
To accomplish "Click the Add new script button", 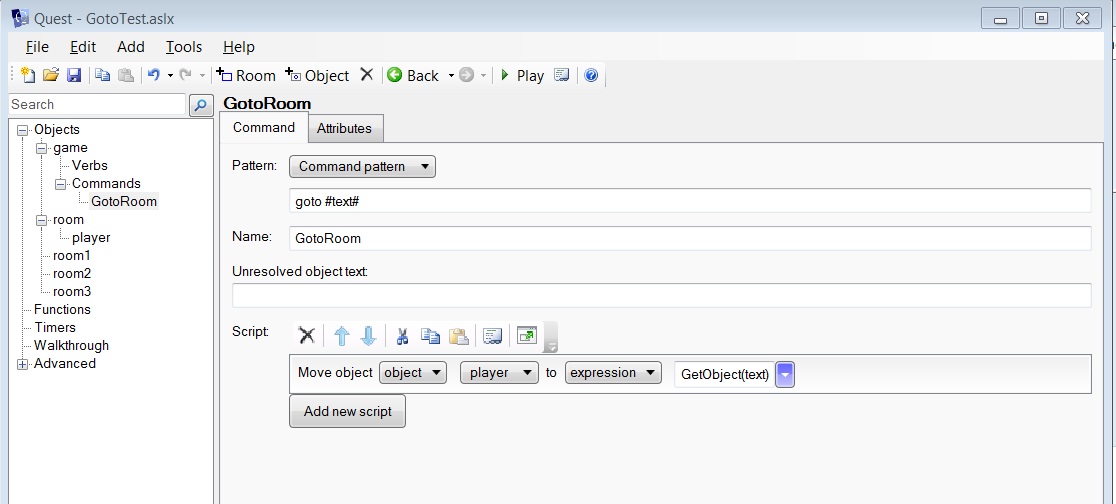I will 347,411.
